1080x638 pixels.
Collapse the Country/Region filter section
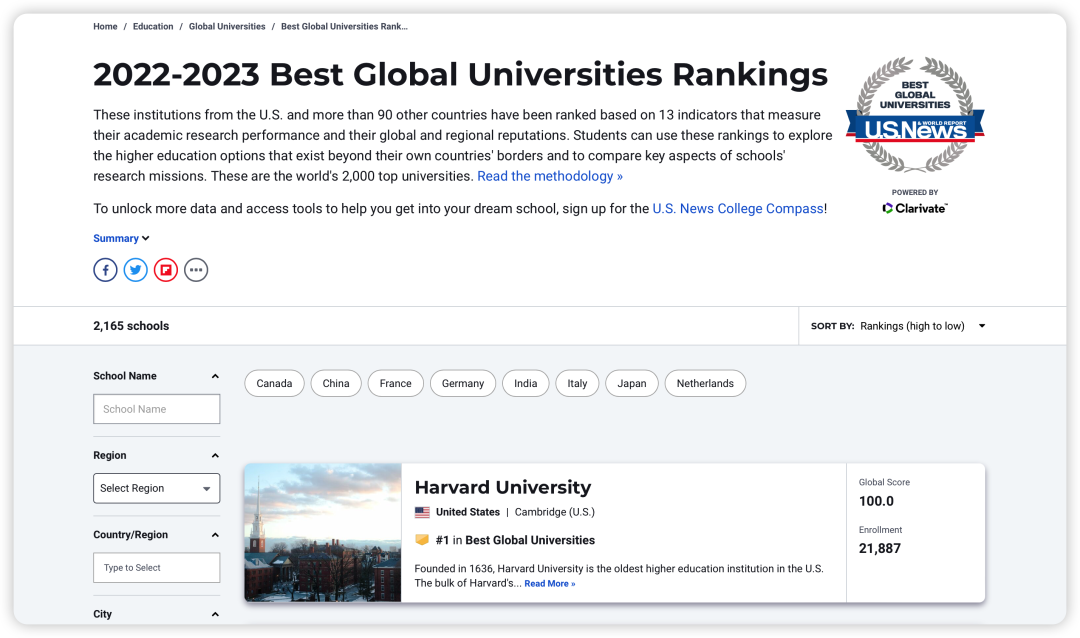tap(215, 535)
